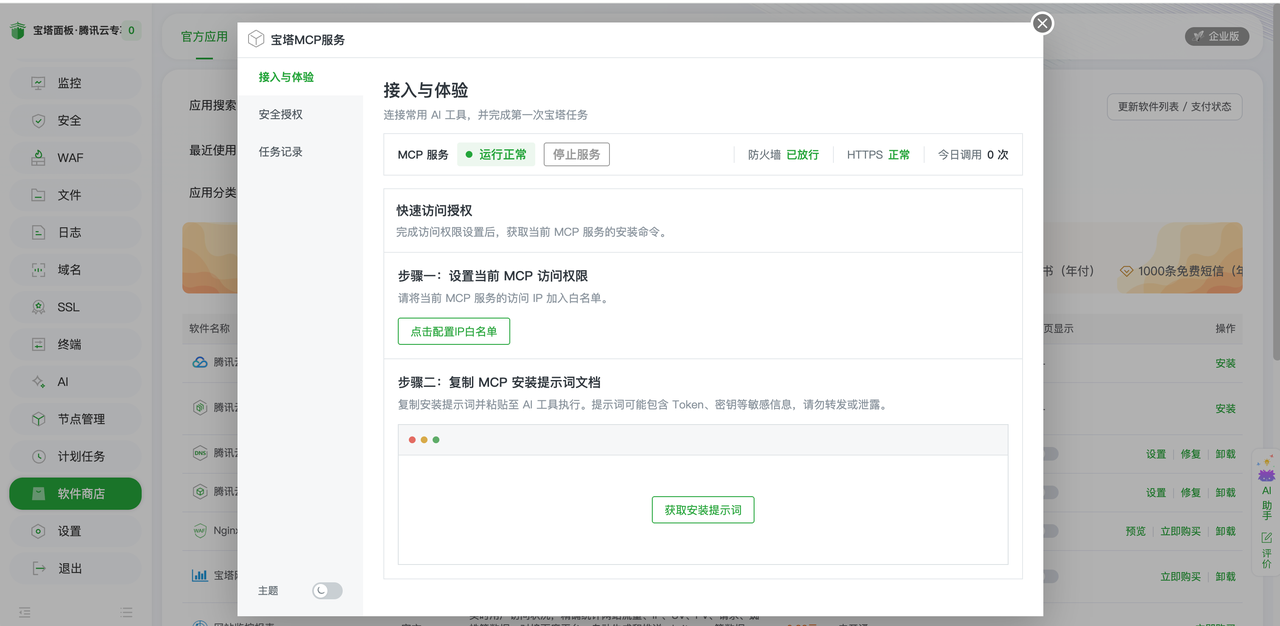Click the DNS icon in the software list
This screenshot has width=1280, height=626.
[200, 453]
